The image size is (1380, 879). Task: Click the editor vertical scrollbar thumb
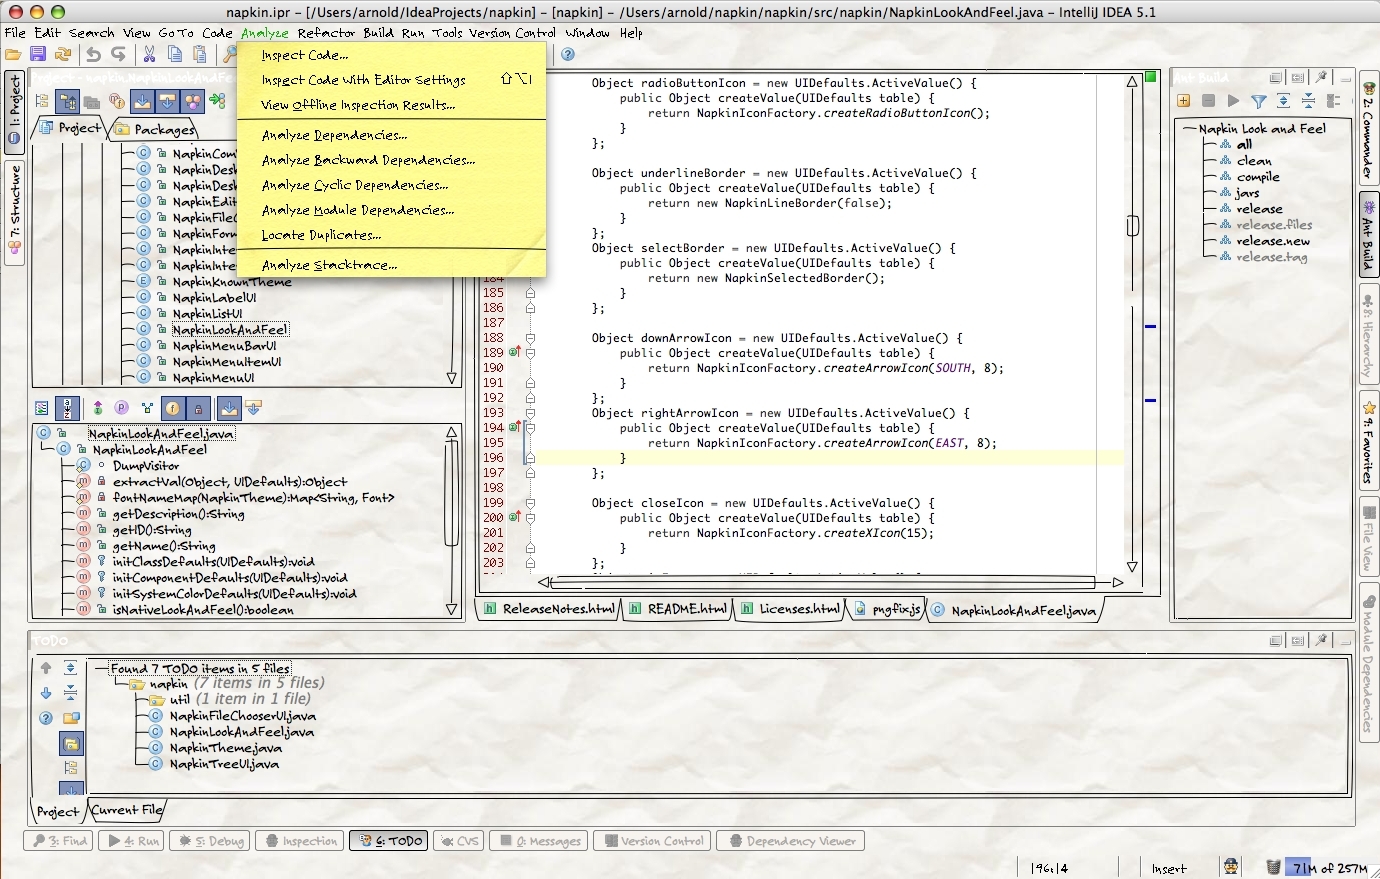coord(1133,226)
